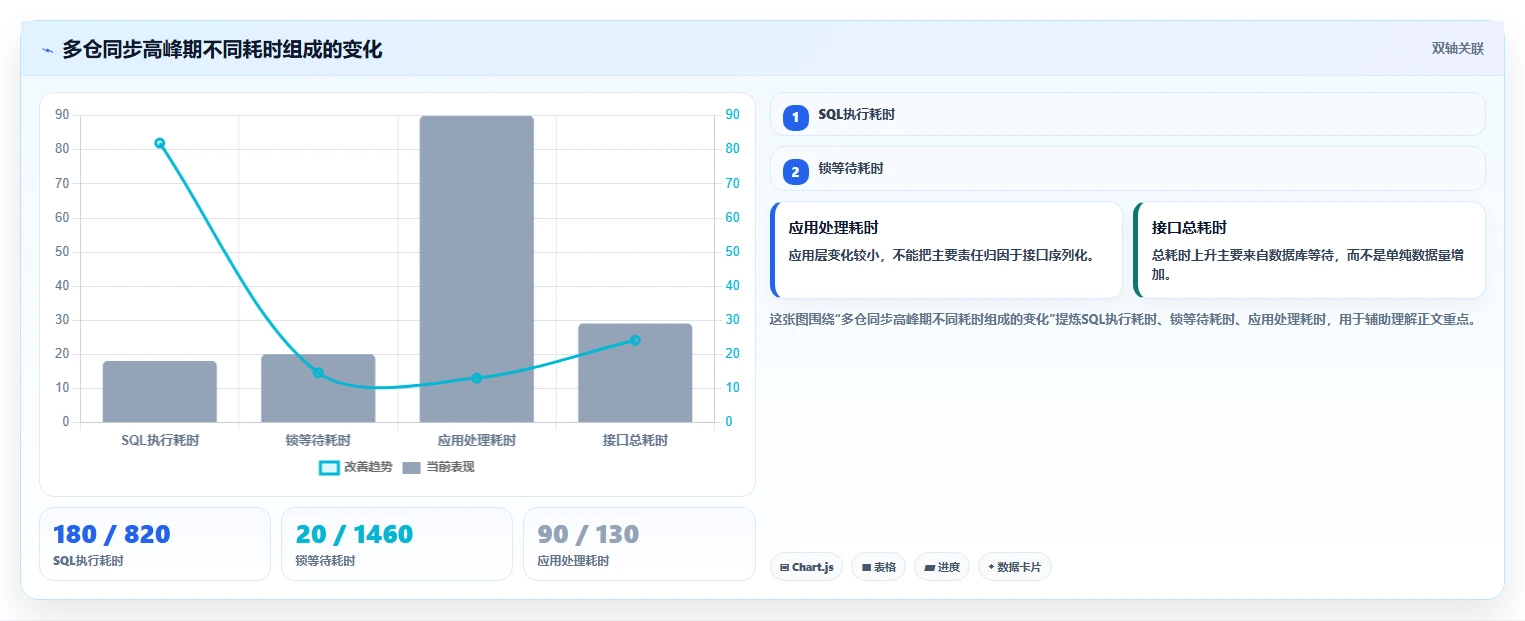Viewport: 1525px width, 621px height.
Task: Click the 数据卡片 tag
Action: 1015,567
